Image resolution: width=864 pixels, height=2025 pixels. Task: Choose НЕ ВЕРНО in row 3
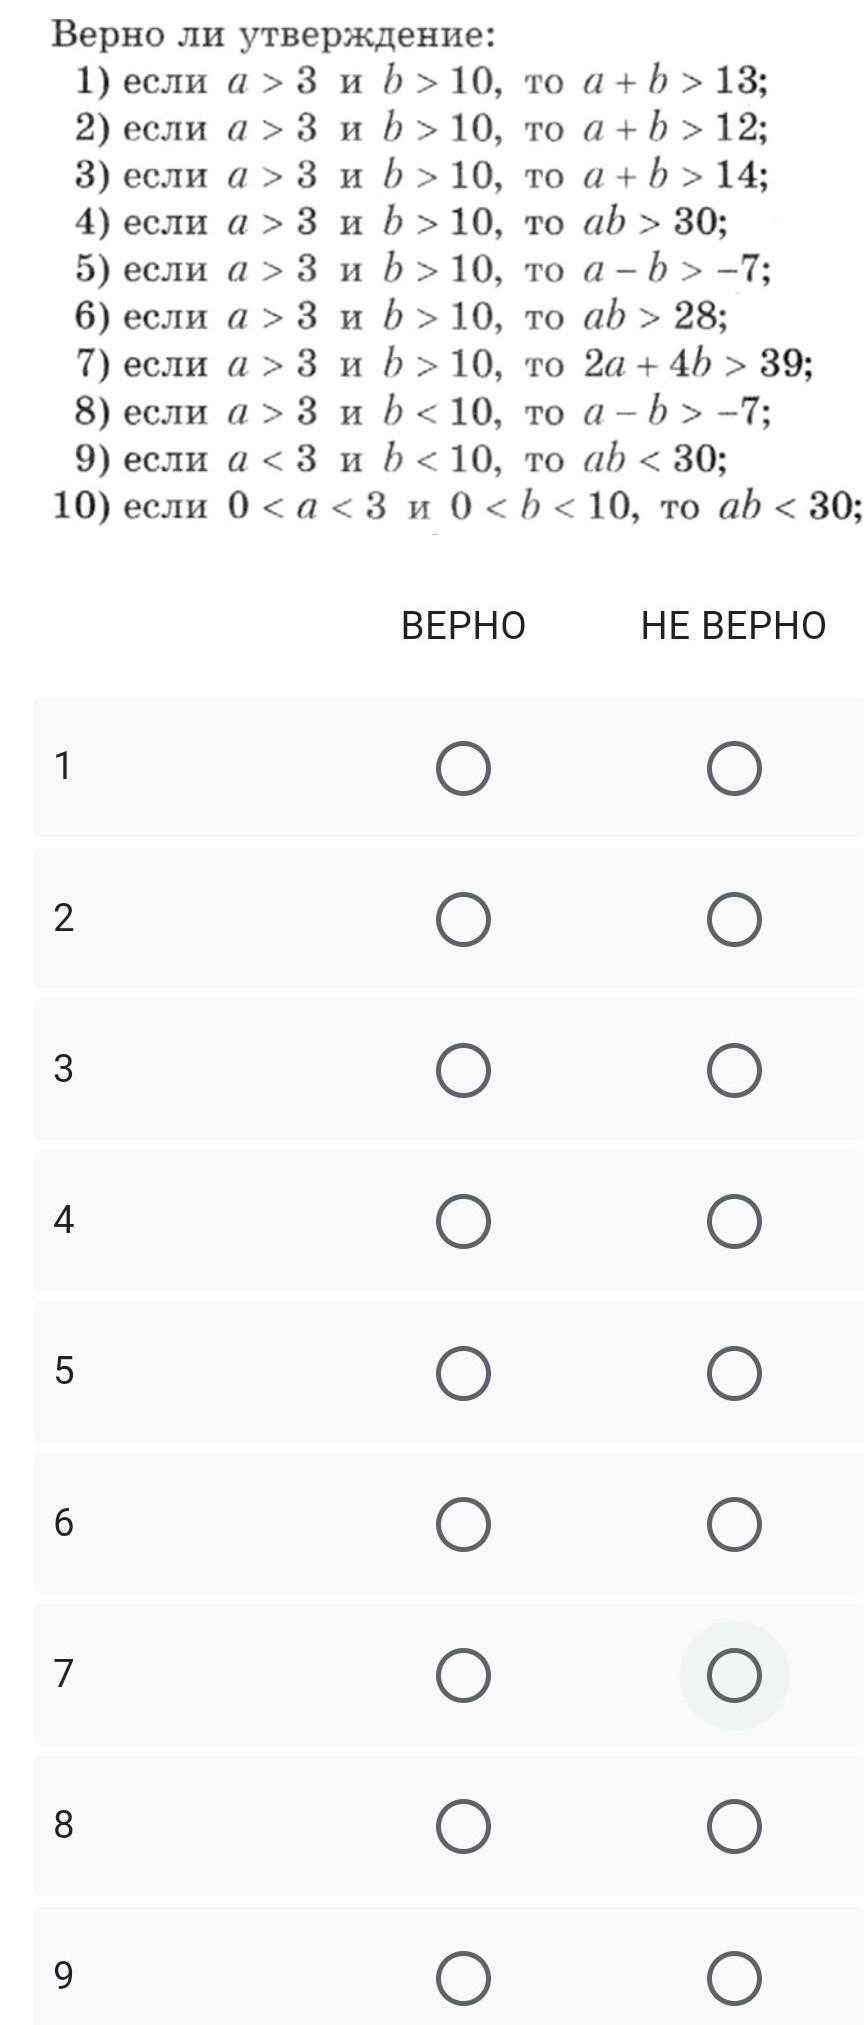click(734, 1071)
